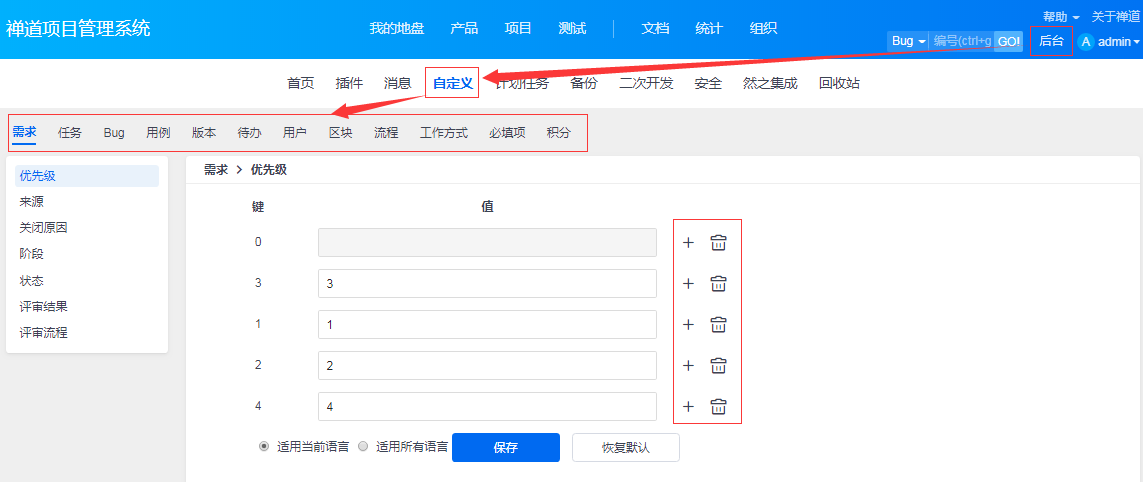Open the 然之集成 admin menu
The image size is (1143, 482).
click(x=771, y=83)
